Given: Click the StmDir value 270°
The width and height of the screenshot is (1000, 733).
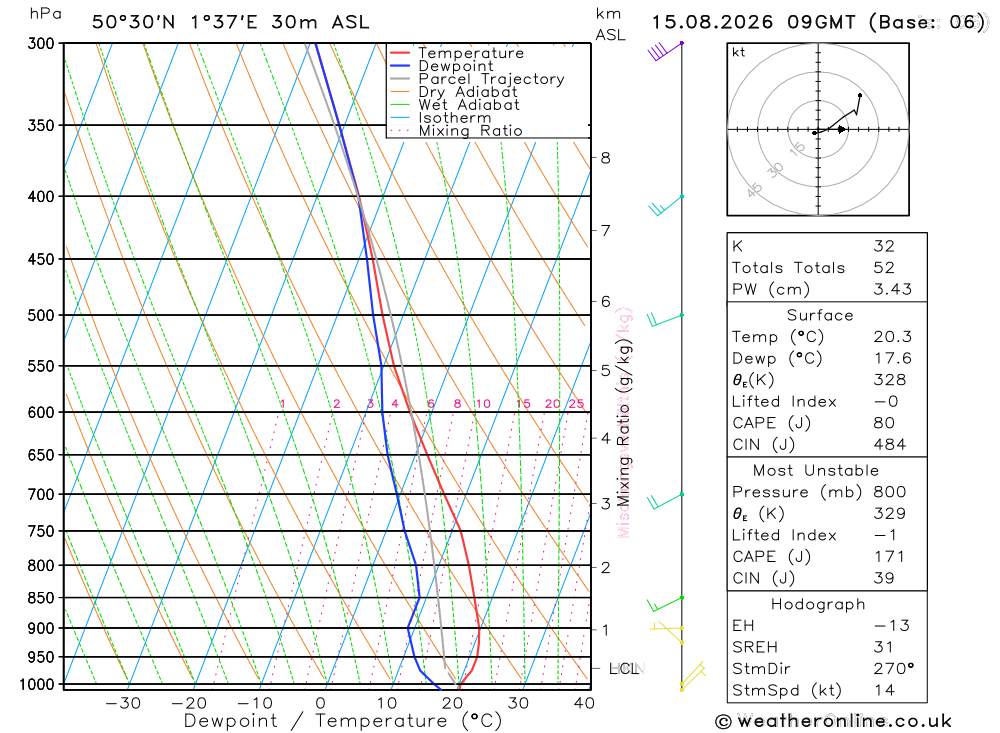Looking at the screenshot, I should (893, 669).
